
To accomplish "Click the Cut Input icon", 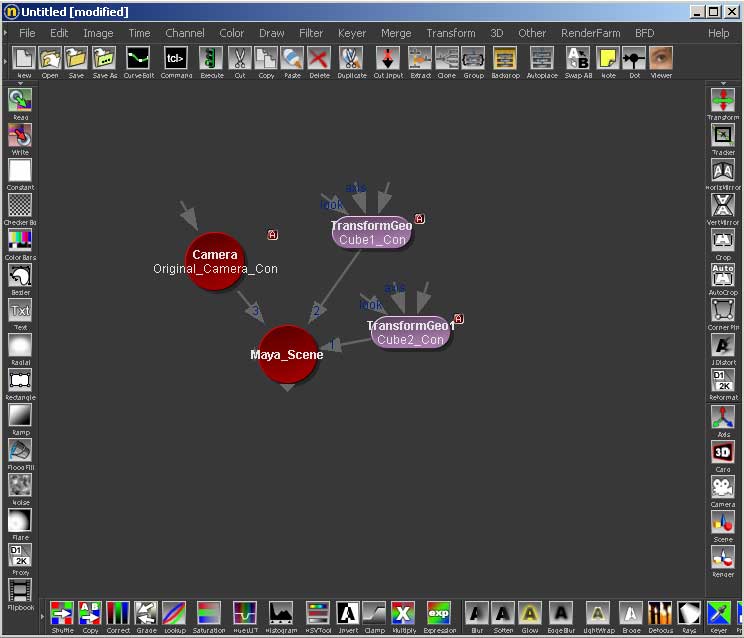I will [388, 59].
